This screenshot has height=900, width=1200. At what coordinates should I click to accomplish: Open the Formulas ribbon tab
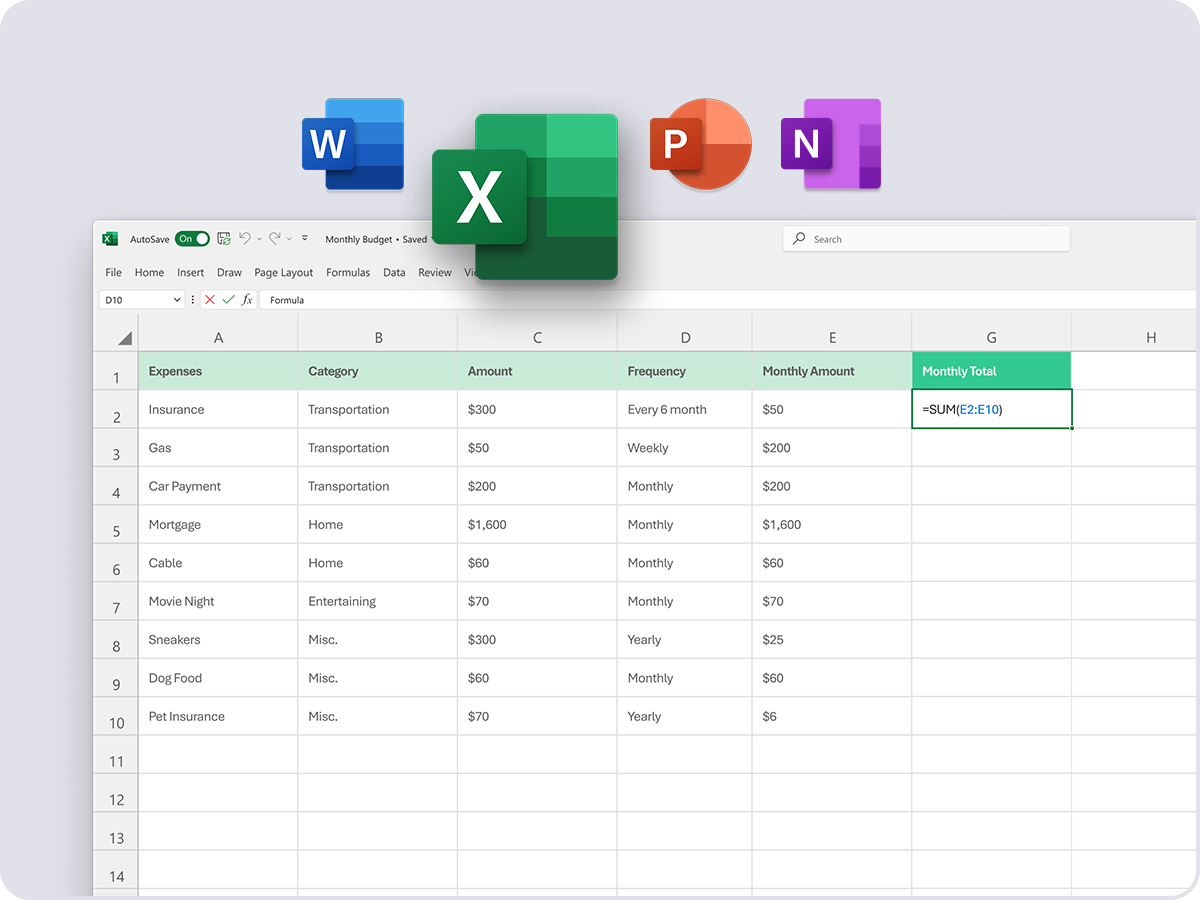[x=348, y=272]
